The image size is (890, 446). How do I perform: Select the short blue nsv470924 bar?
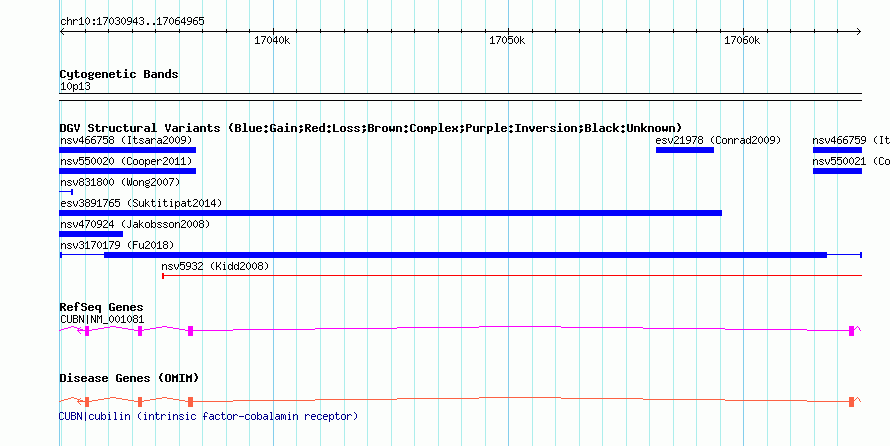tap(91, 234)
